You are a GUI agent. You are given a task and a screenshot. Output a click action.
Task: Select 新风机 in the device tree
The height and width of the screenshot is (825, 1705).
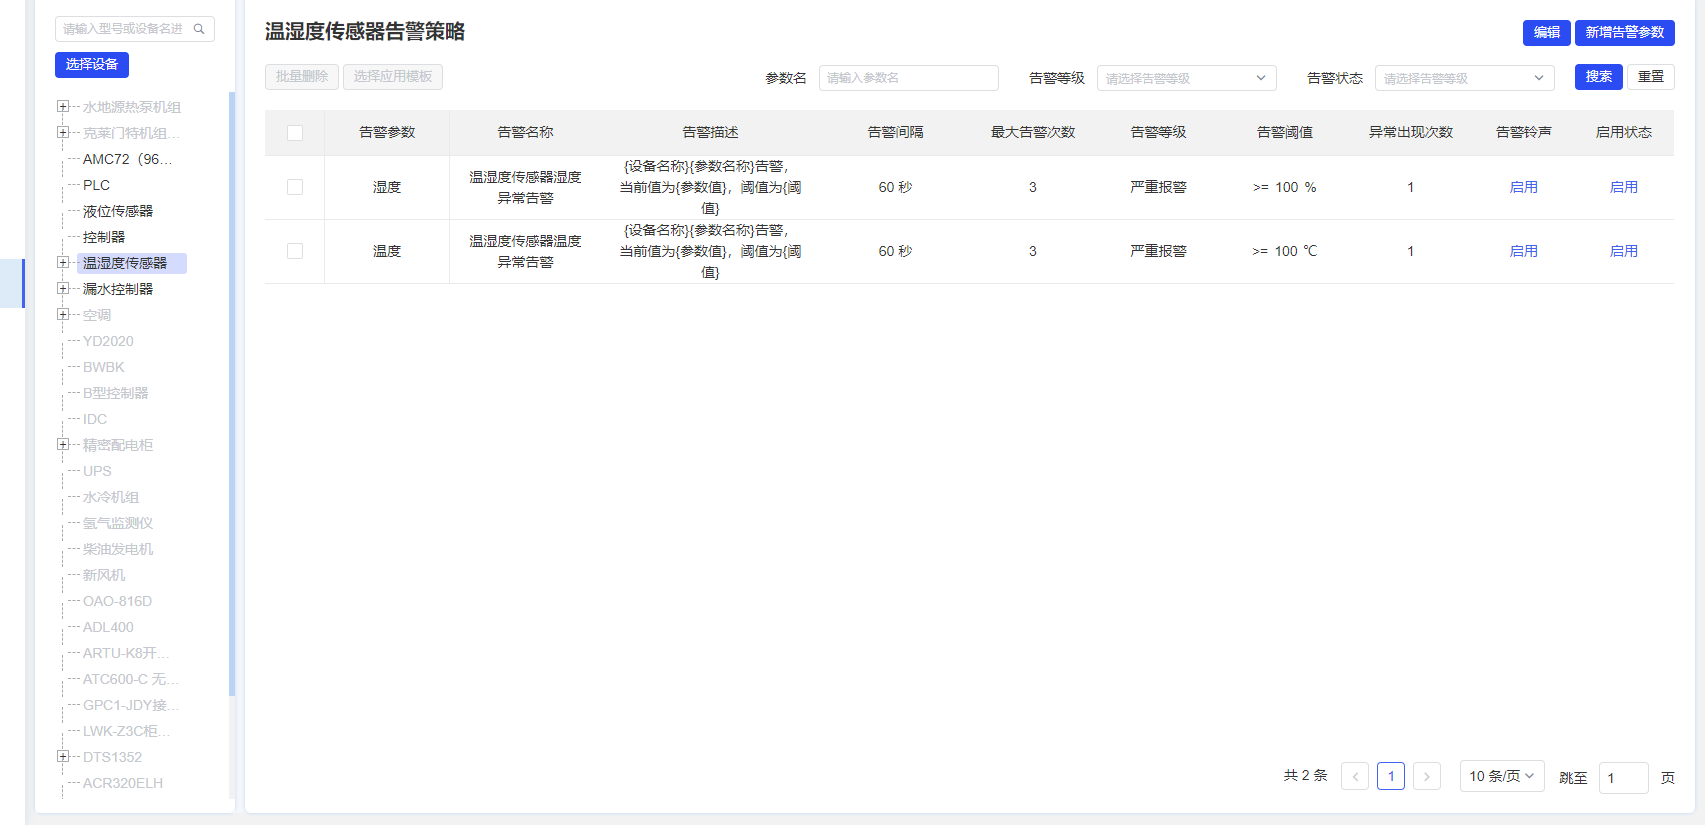(x=104, y=575)
